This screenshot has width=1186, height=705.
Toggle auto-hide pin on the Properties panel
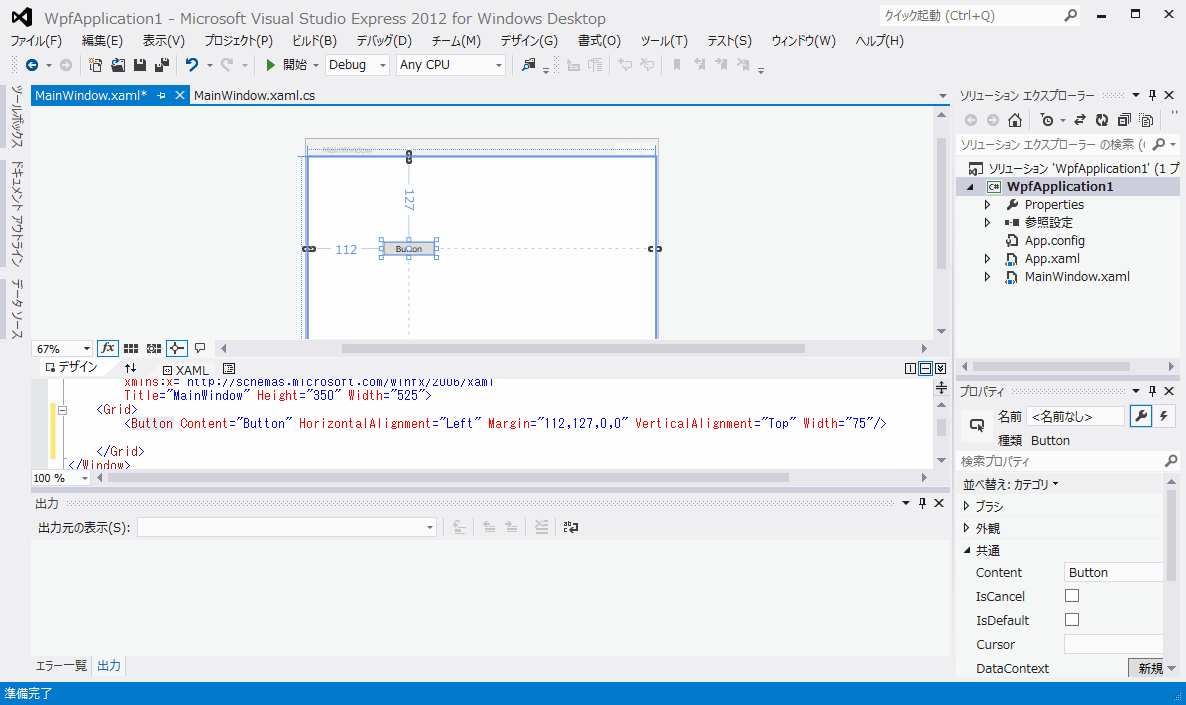pyautogui.click(x=1152, y=390)
